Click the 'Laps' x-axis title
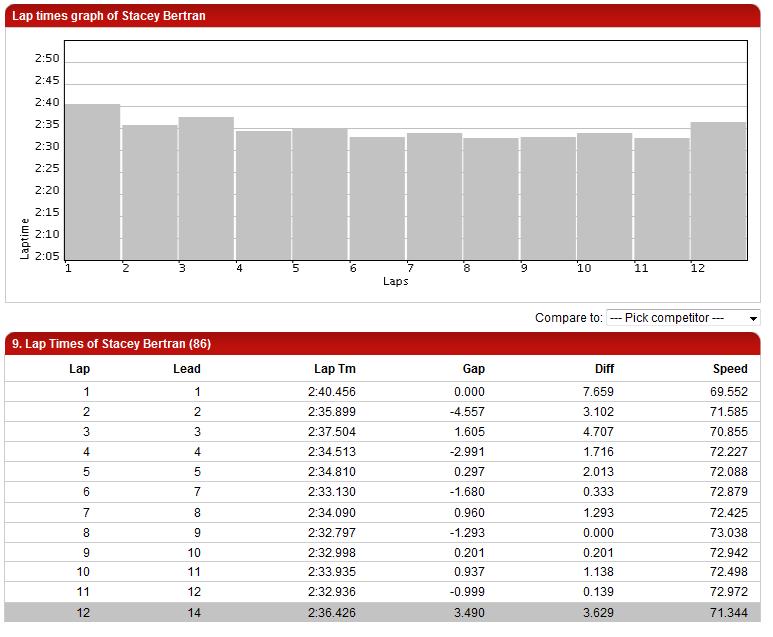The height and width of the screenshot is (637, 773). 396,282
